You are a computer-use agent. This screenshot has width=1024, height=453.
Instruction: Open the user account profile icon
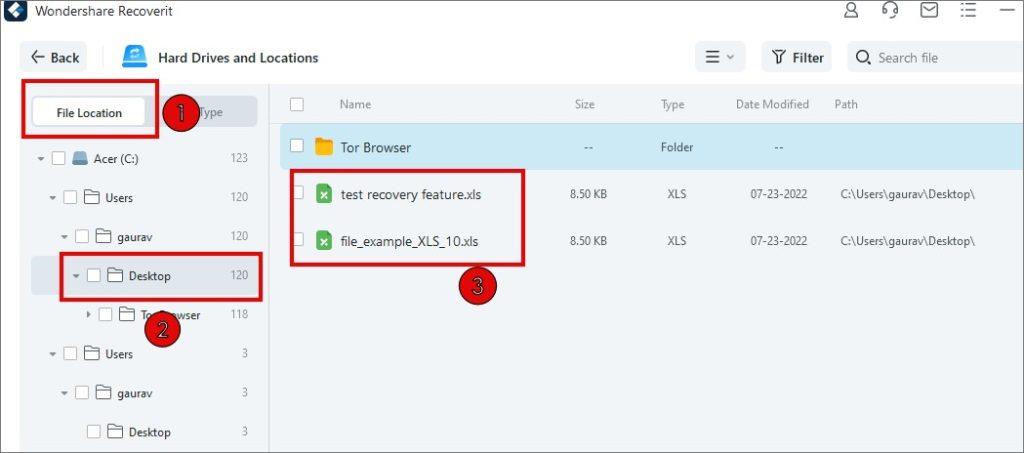pyautogui.click(x=851, y=10)
